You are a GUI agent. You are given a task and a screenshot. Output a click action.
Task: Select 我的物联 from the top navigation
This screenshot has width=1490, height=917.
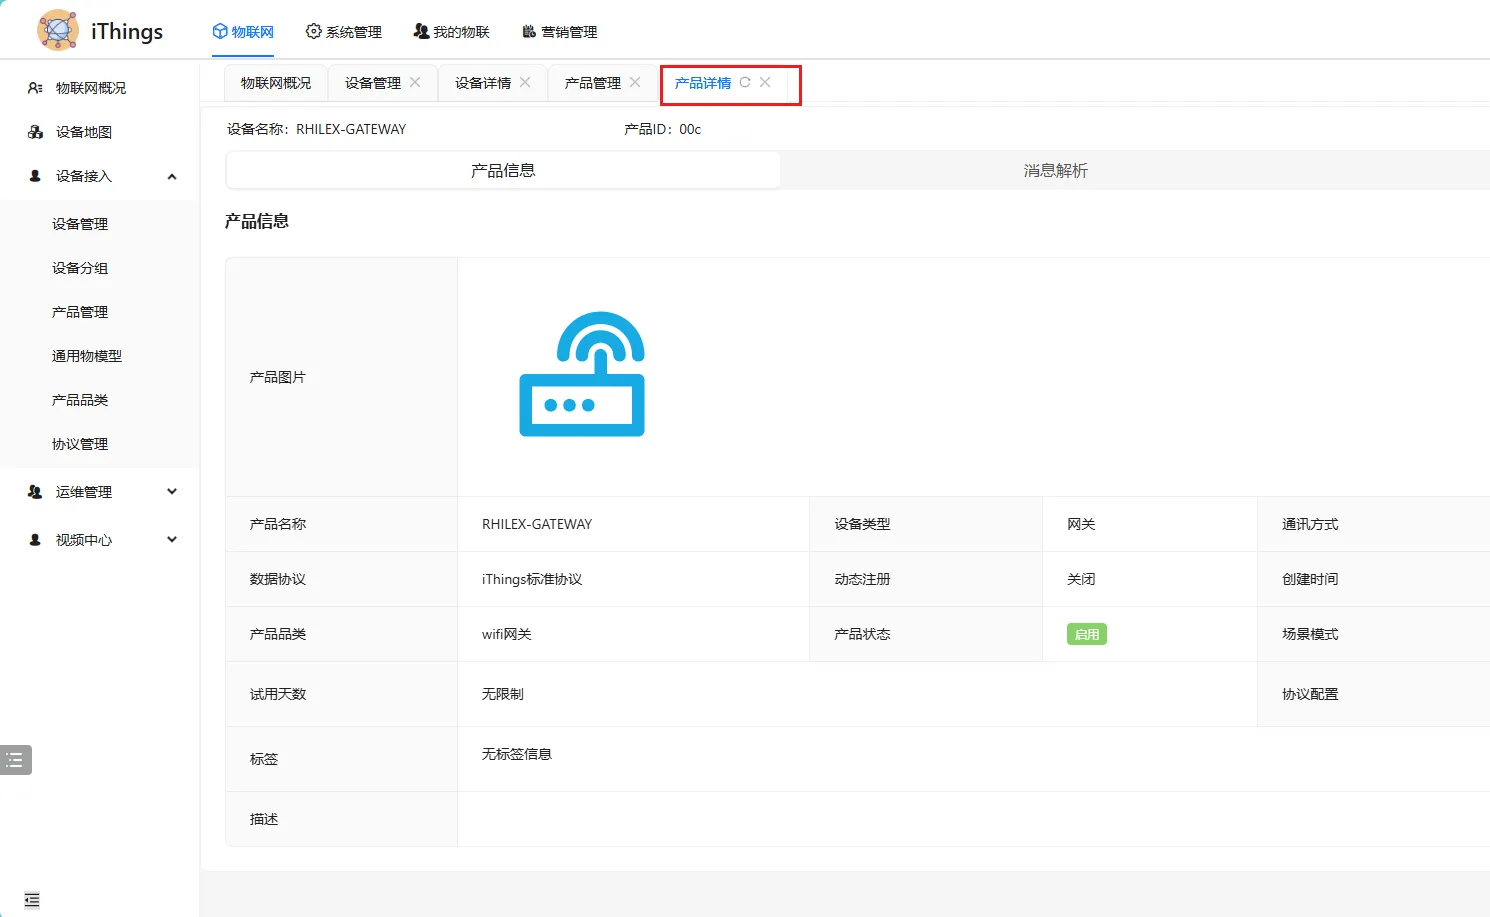pos(451,32)
